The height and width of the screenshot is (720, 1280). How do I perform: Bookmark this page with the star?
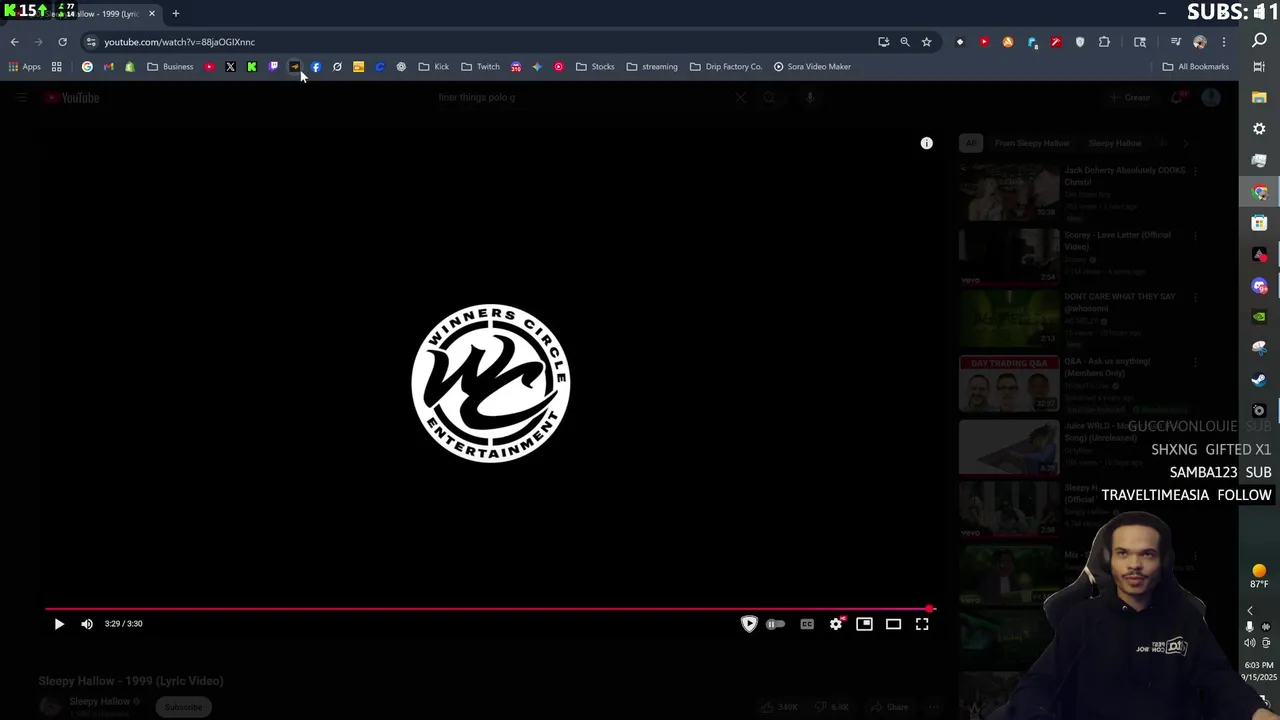pos(927,42)
